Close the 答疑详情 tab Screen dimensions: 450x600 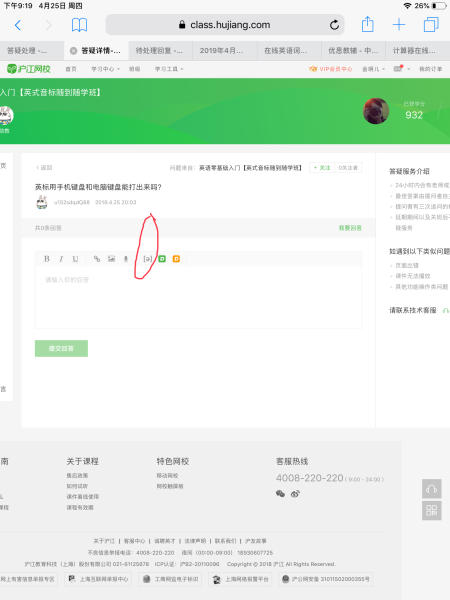[73, 51]
